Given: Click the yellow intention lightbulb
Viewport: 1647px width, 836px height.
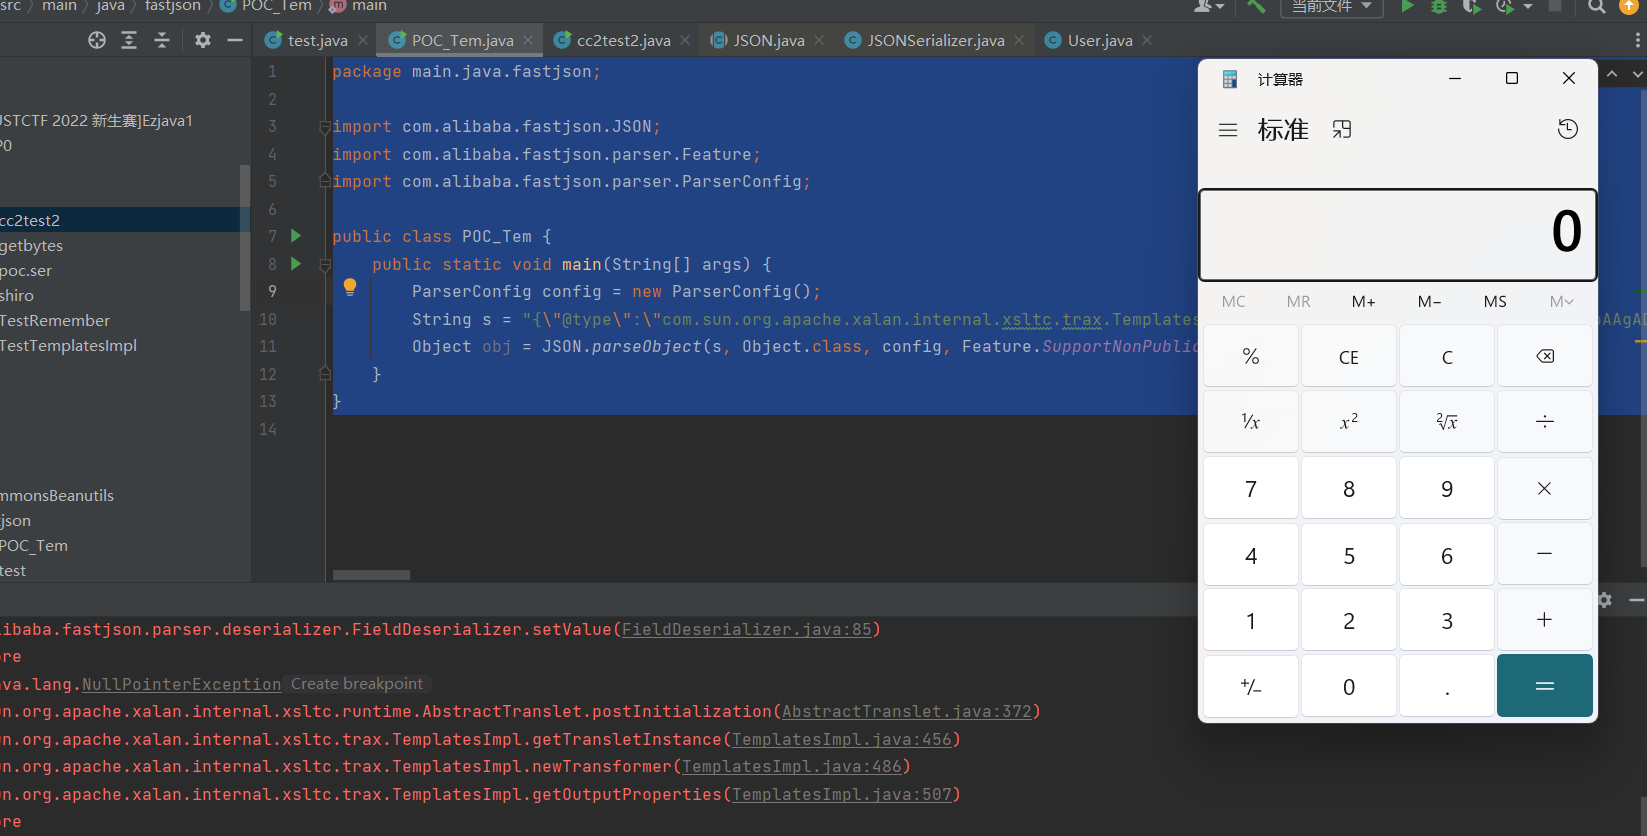Looking at the screenshot, I should click(x=350, y=288).
